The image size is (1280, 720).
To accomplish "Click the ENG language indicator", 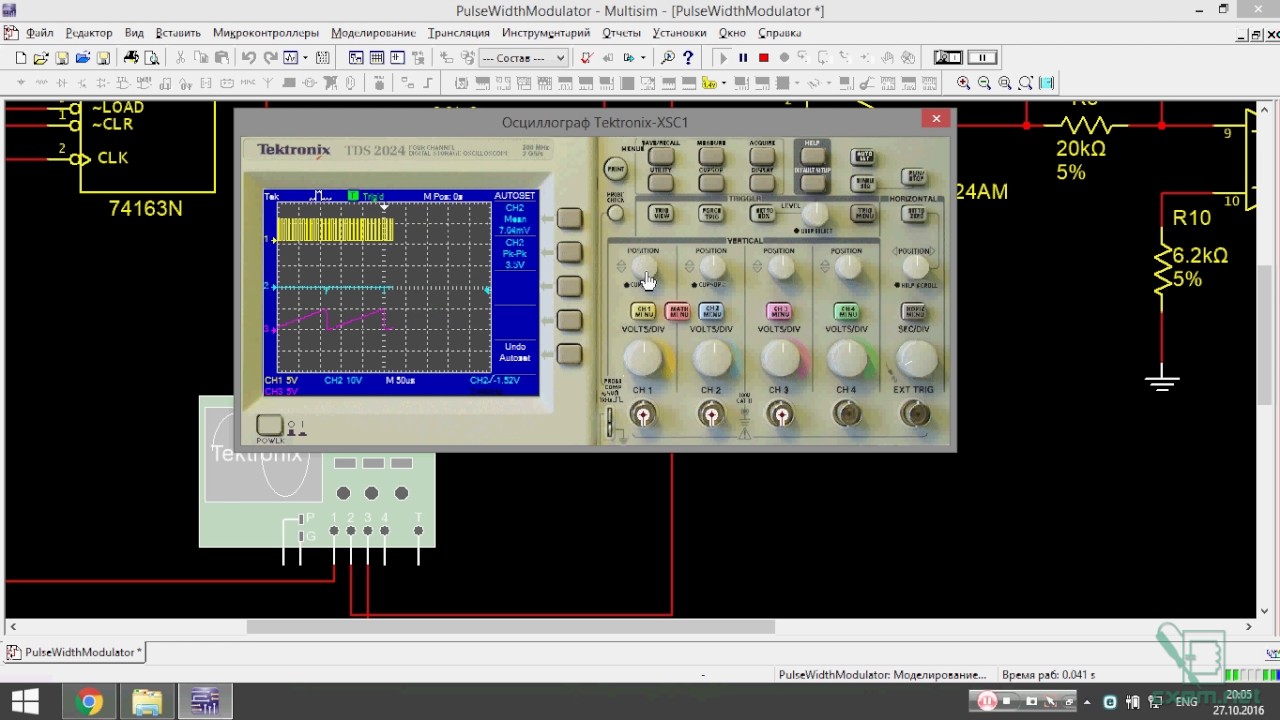I will 1186,702.
